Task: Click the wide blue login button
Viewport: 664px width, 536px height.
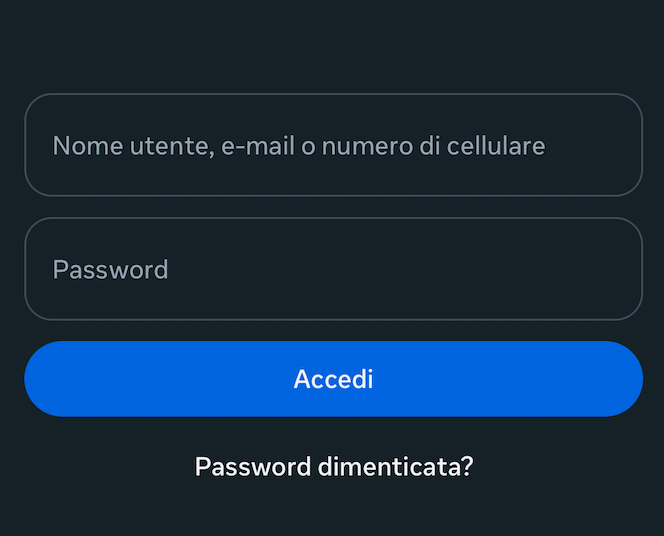Action: coord(333,379)
